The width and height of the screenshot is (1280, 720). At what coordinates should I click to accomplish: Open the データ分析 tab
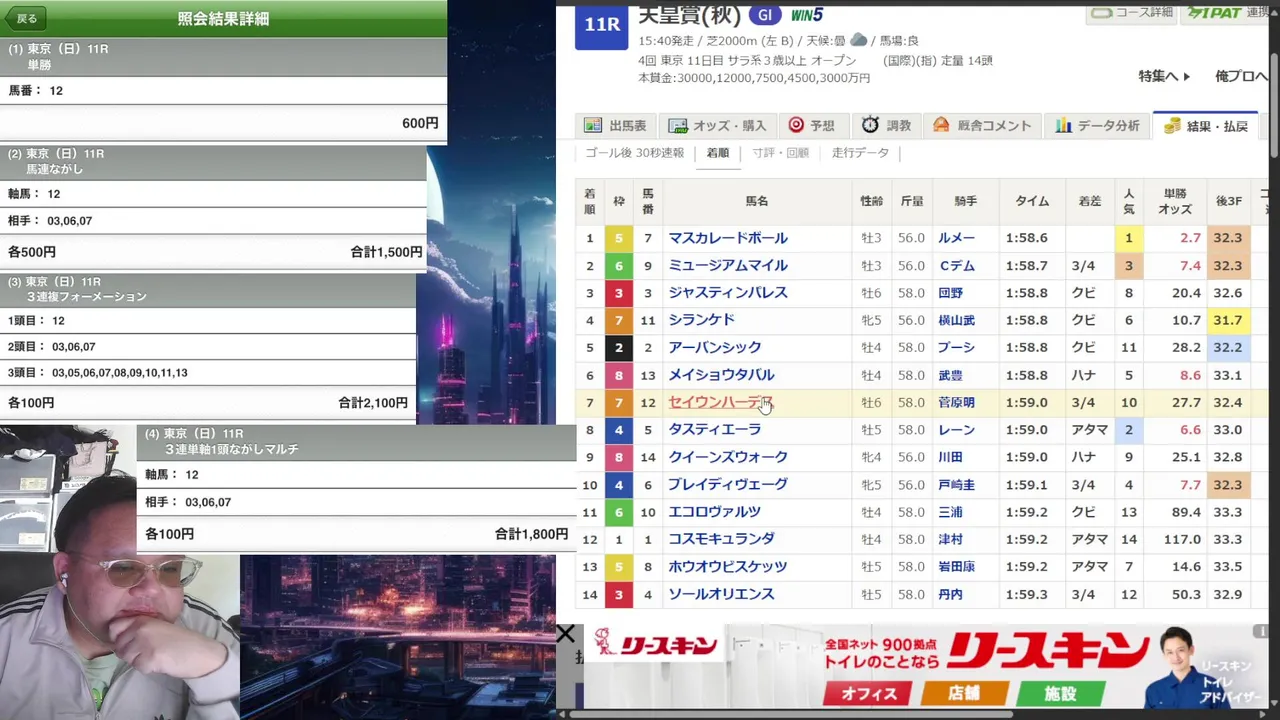click(x=1097, y=125)
